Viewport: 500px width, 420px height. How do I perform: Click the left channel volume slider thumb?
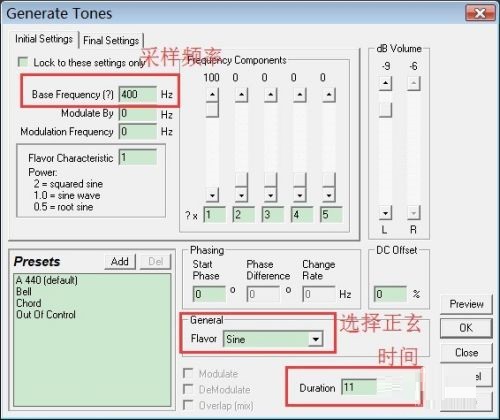385,110
